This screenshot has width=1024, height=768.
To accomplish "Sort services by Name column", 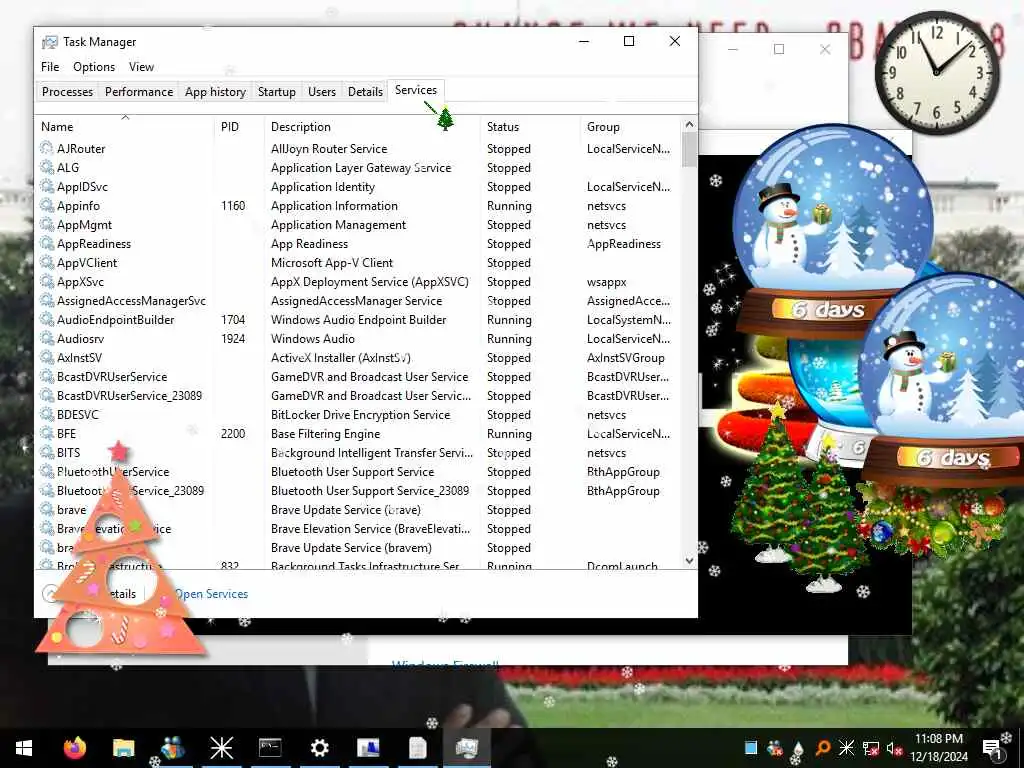I will click(x=124, y=127).
